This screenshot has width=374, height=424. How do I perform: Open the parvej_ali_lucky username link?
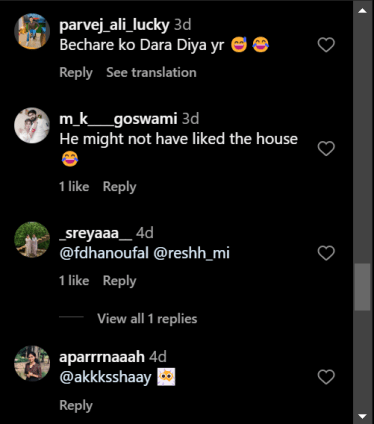coord(114,25)
